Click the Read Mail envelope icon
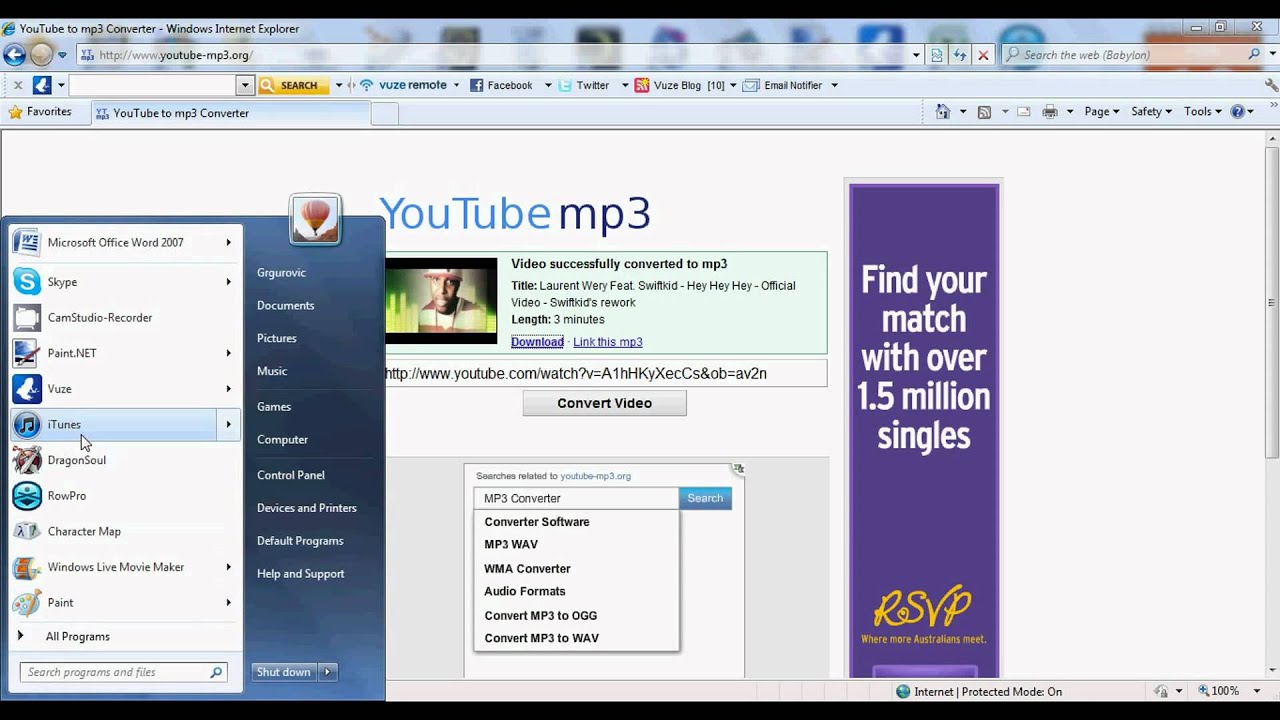1280x720 pixels. point(1023,112)
